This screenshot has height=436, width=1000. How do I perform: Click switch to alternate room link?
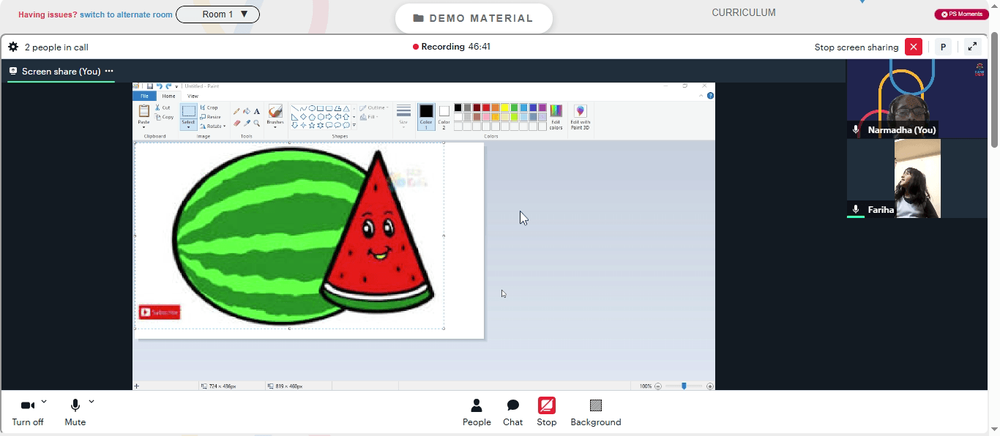126,14
